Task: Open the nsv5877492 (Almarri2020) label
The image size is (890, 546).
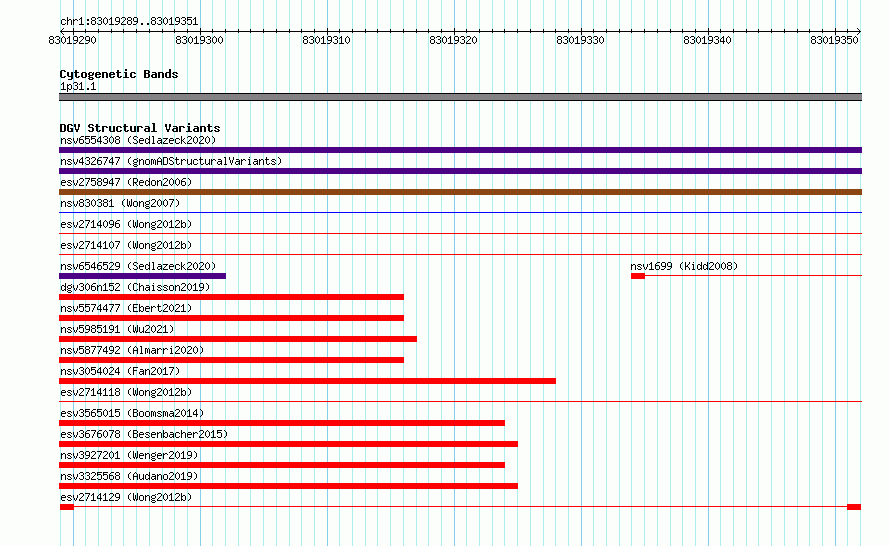Action: 132,350
